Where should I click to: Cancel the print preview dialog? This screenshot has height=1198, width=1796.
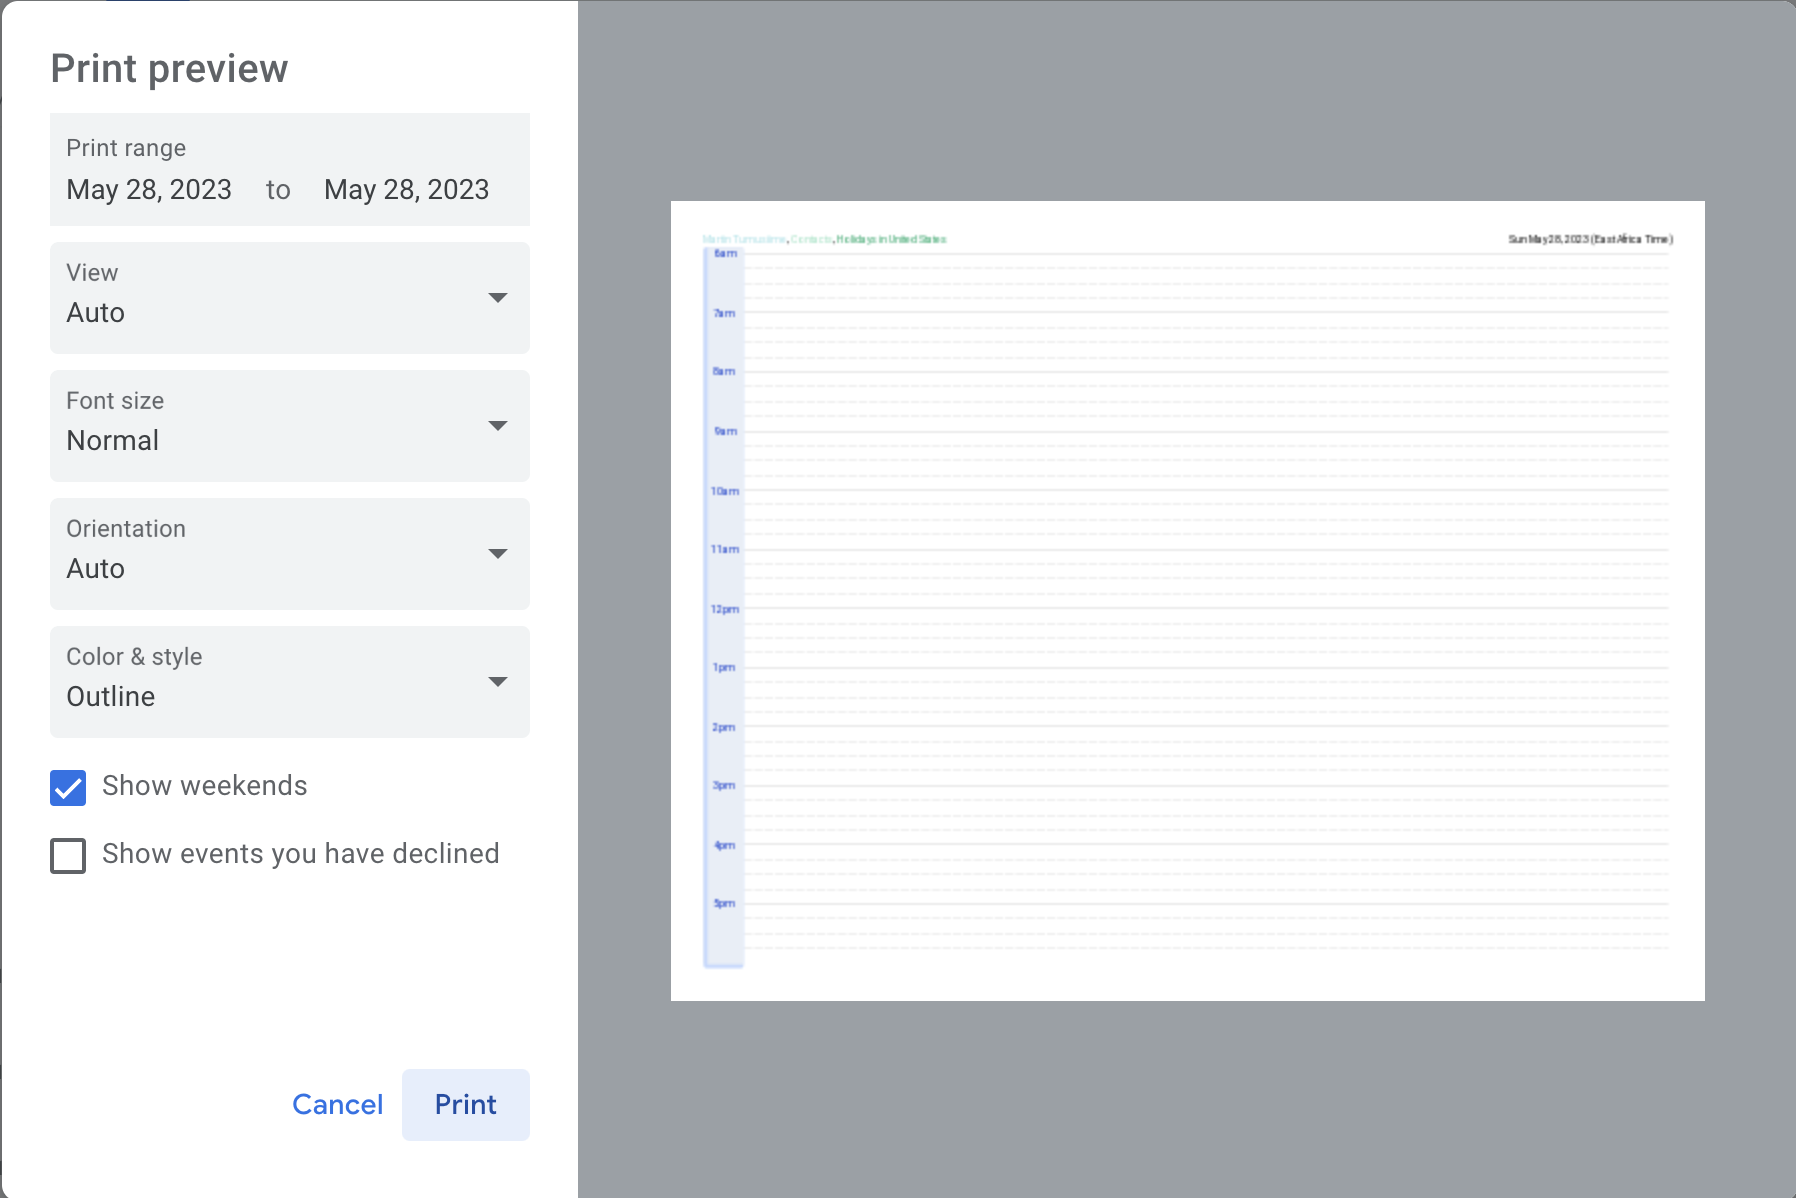coord(337,1104)
